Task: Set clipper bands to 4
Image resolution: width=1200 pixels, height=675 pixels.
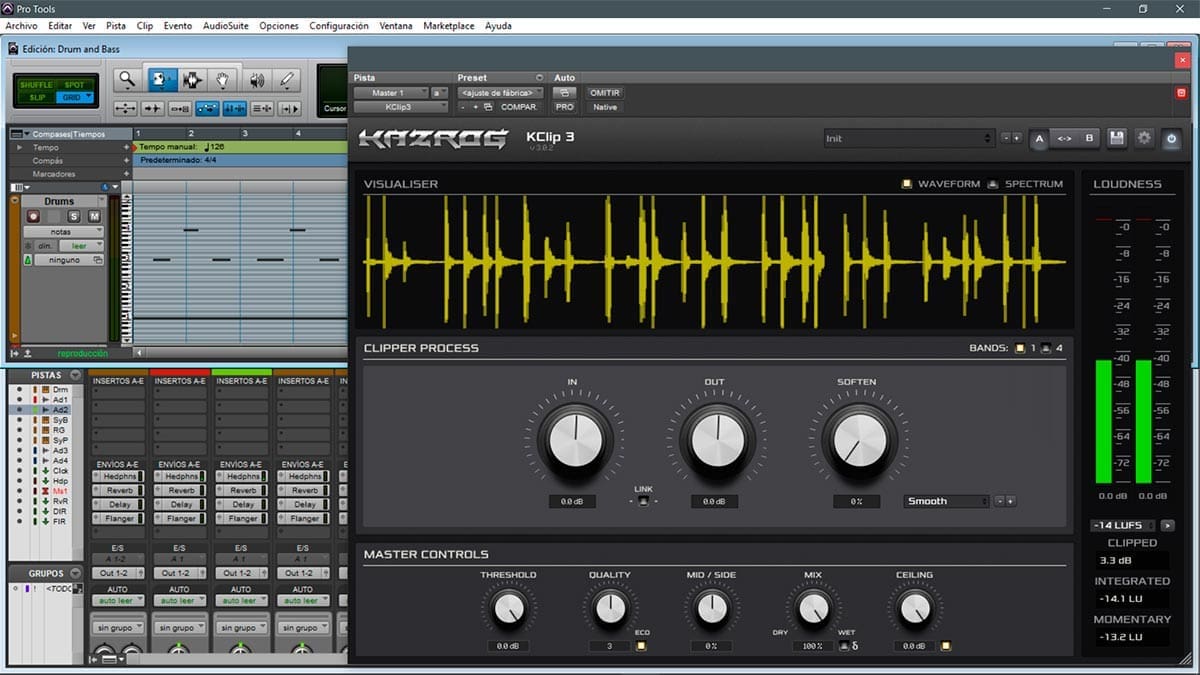Action: (x=1046, y=348)
